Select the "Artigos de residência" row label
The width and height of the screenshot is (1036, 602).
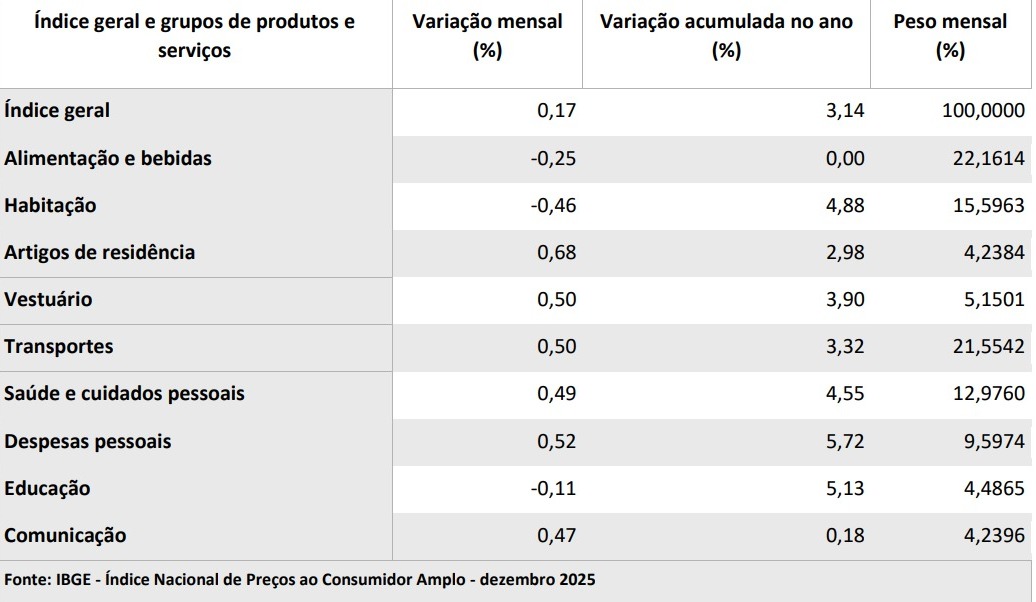pos(99,252)
